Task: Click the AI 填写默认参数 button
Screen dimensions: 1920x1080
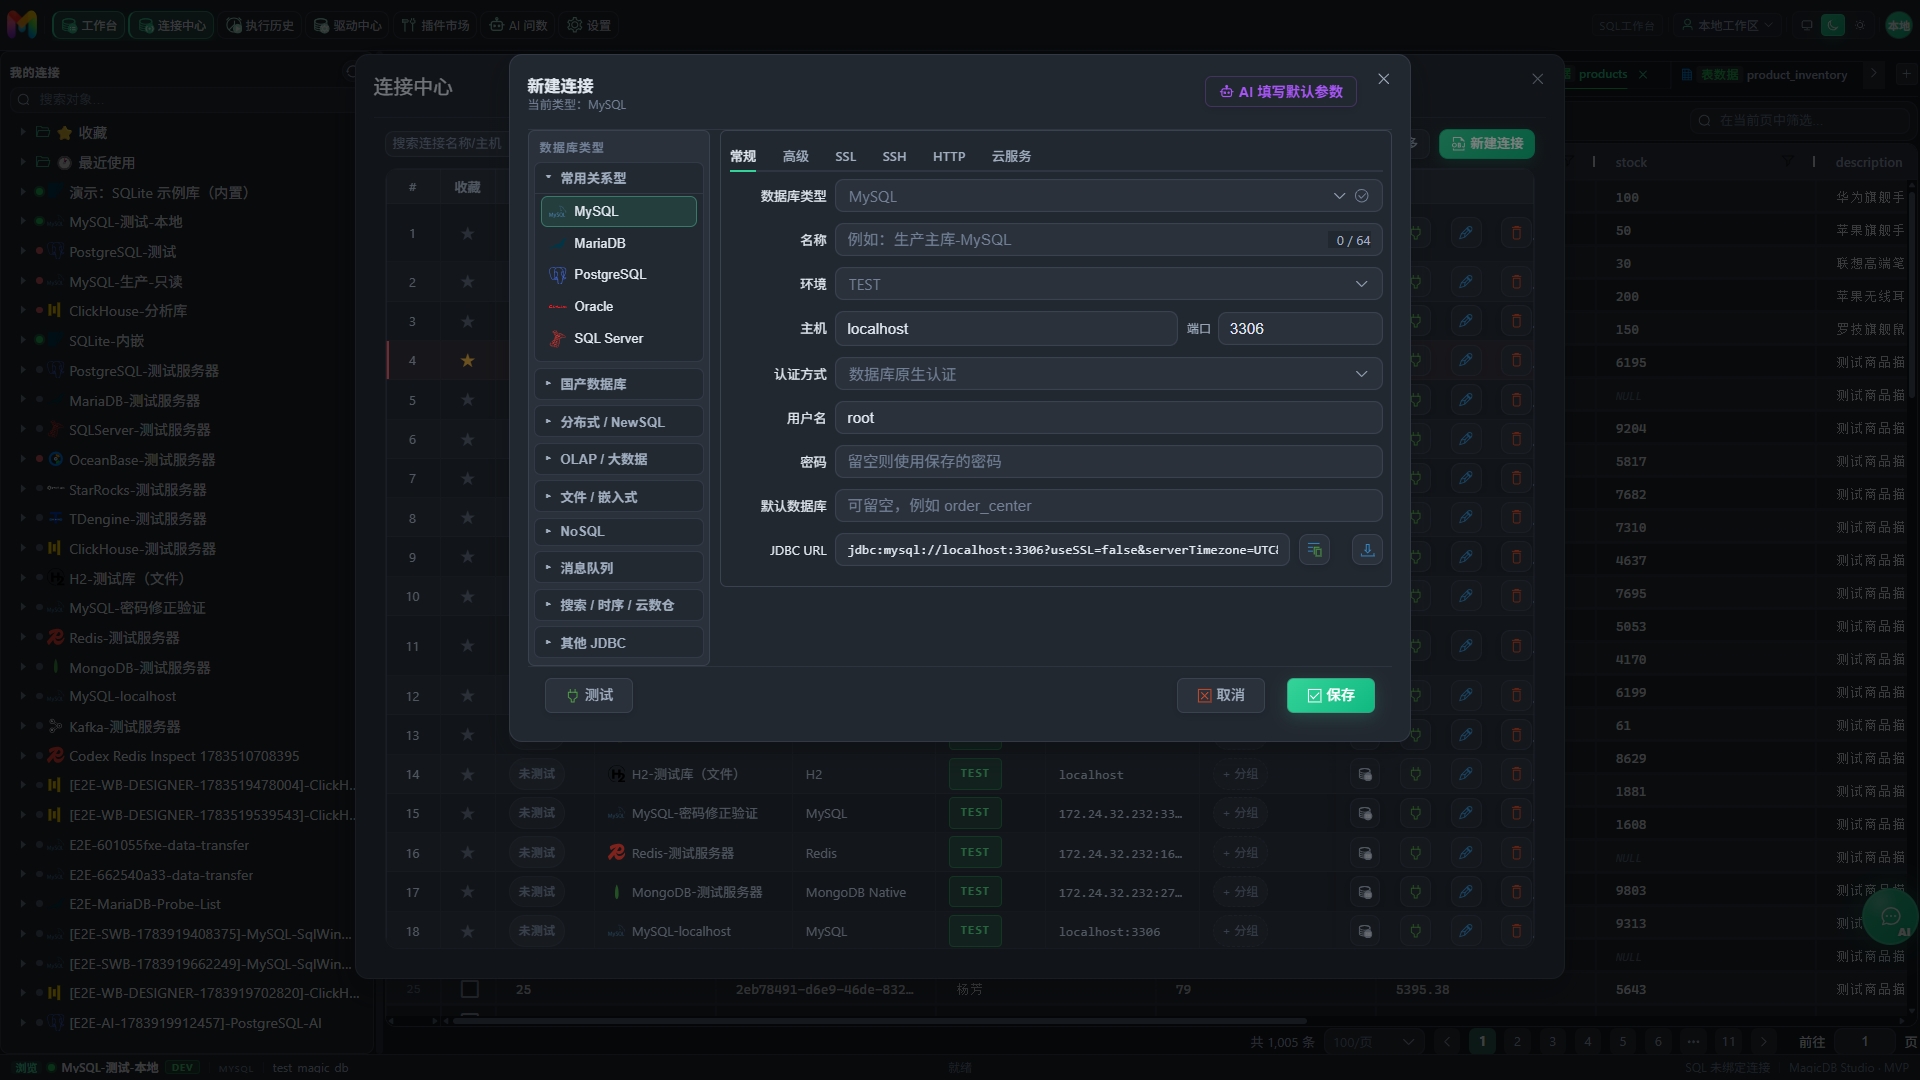Action: [x=1281, y=91]
